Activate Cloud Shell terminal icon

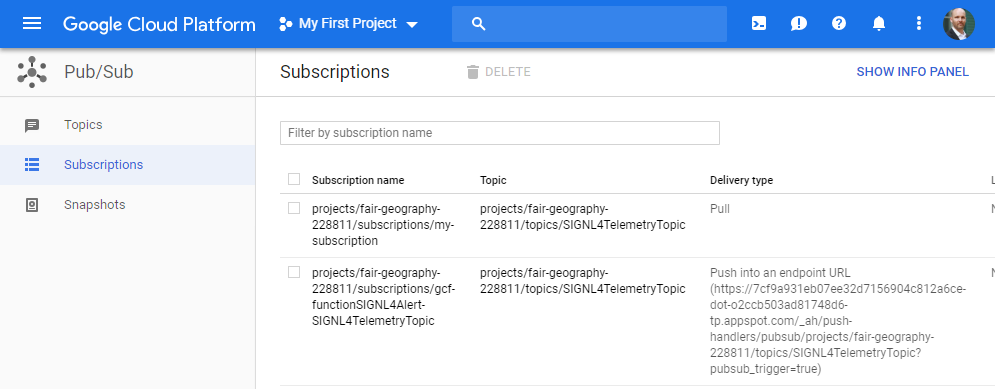click(758, 24)
